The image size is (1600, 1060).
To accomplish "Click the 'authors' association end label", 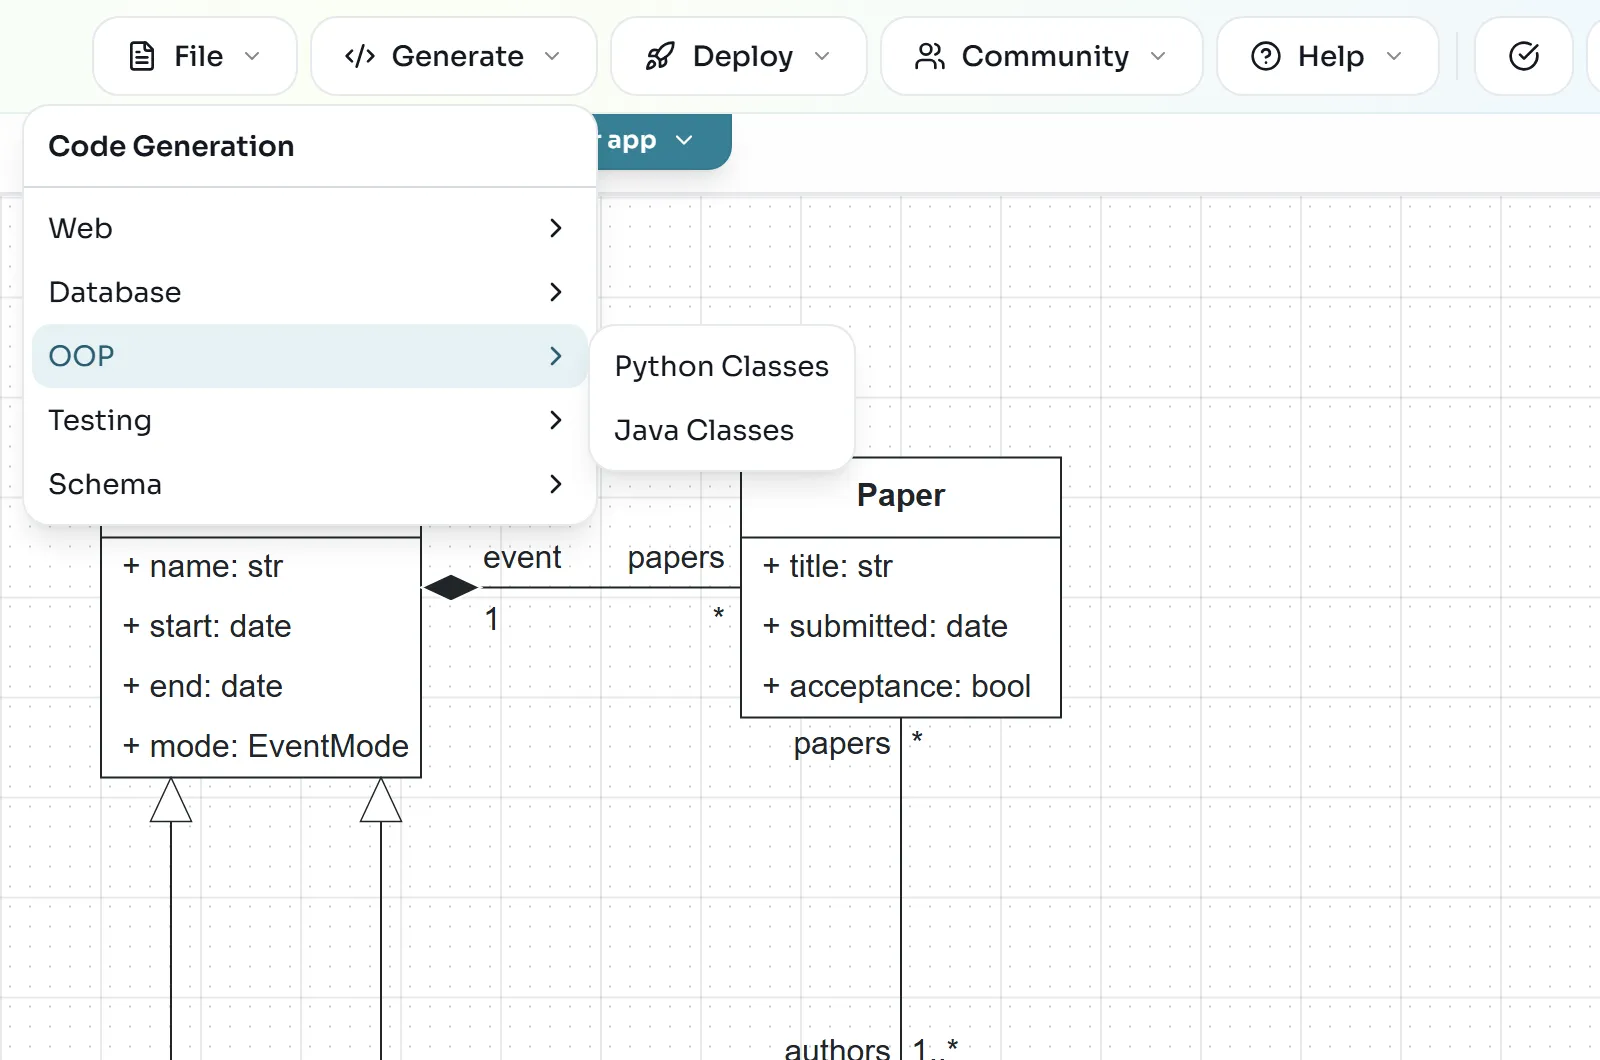I will (x=837, y=1048).
